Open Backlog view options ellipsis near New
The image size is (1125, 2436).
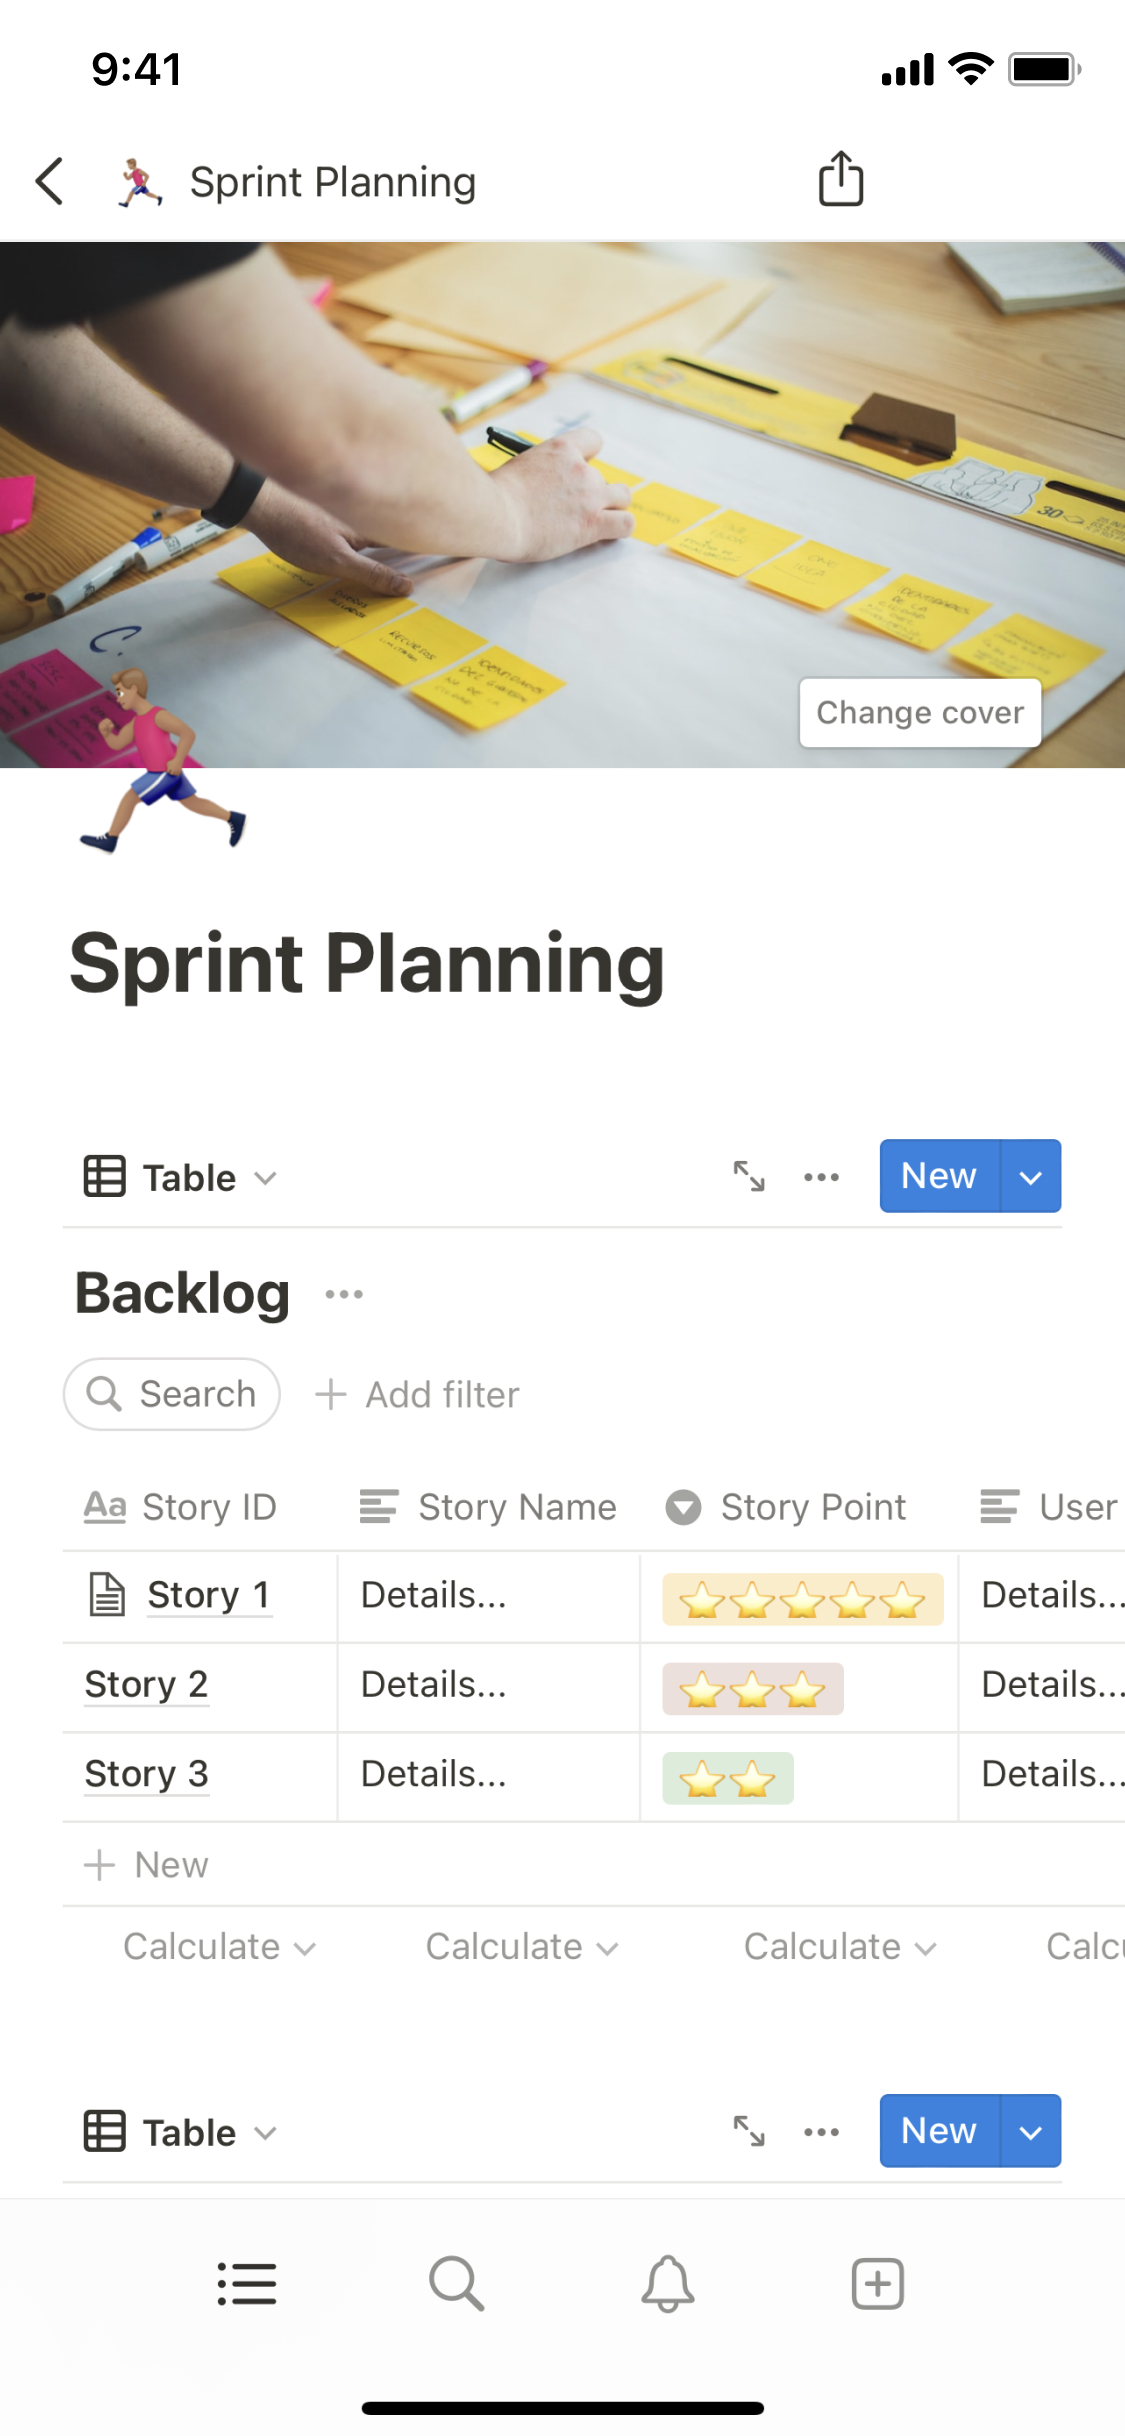click(x=821, y=1176)
